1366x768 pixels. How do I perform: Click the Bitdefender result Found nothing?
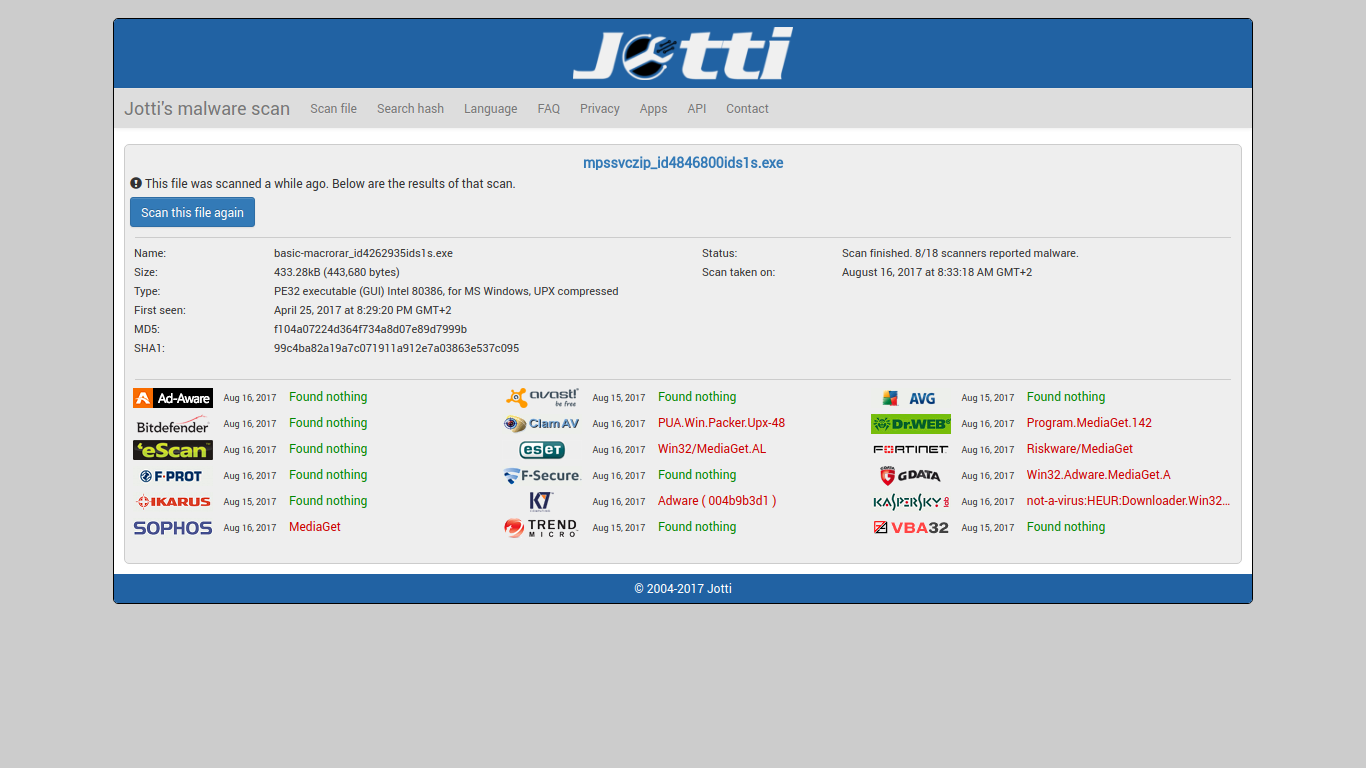tap(328, 423)
